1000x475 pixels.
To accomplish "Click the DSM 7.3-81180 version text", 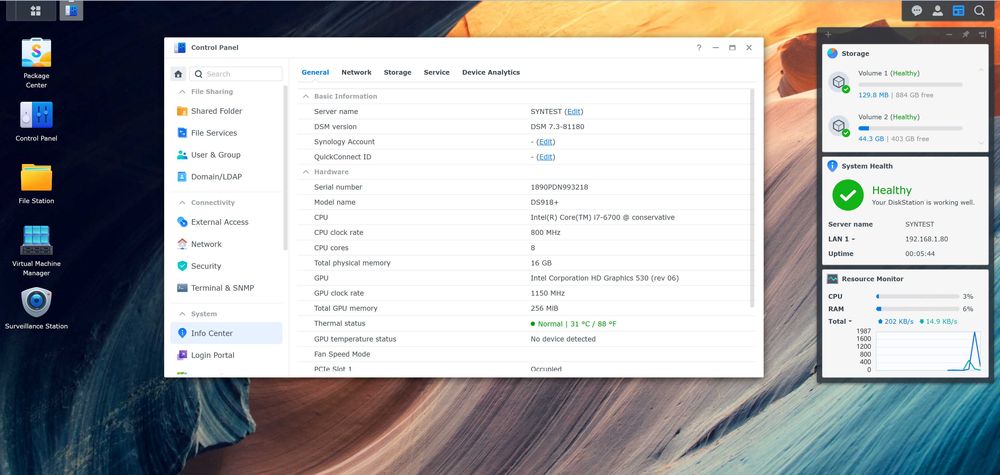I will (557, 127).
